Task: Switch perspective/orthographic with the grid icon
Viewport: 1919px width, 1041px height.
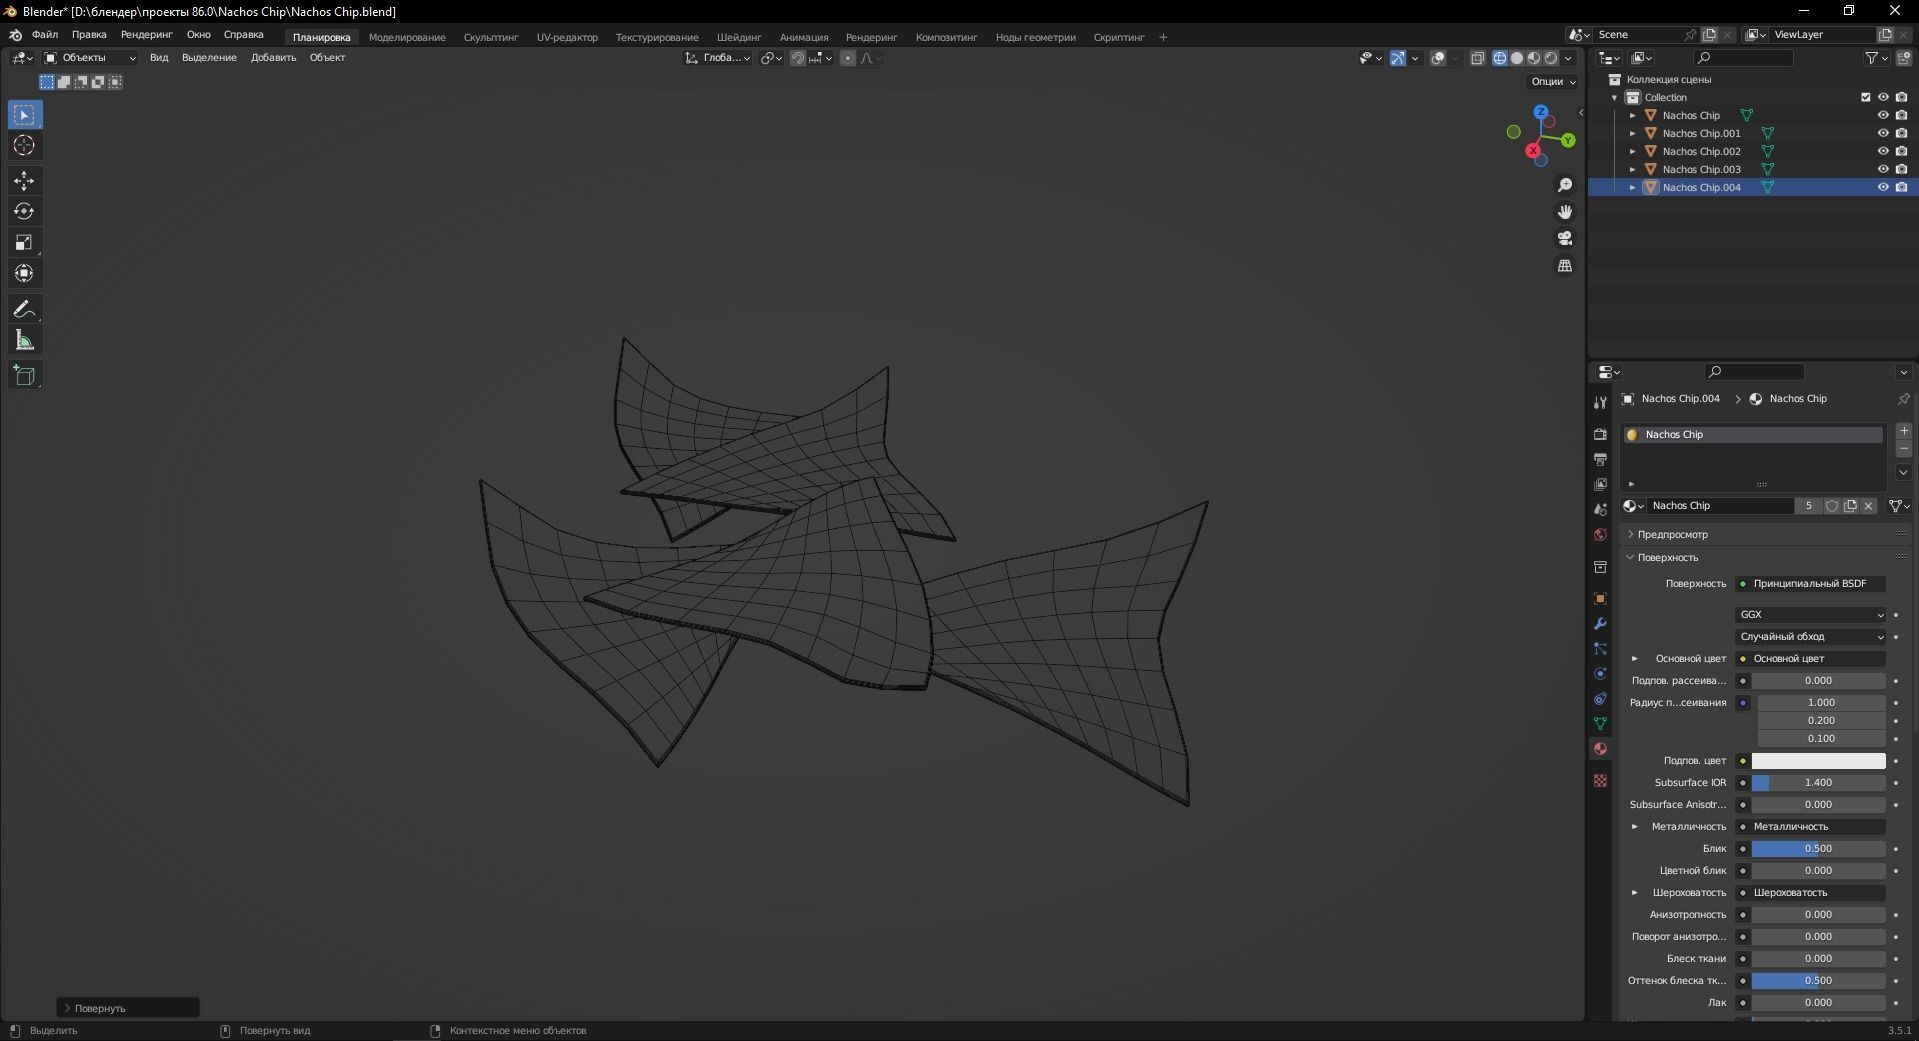Action: 1565,266
